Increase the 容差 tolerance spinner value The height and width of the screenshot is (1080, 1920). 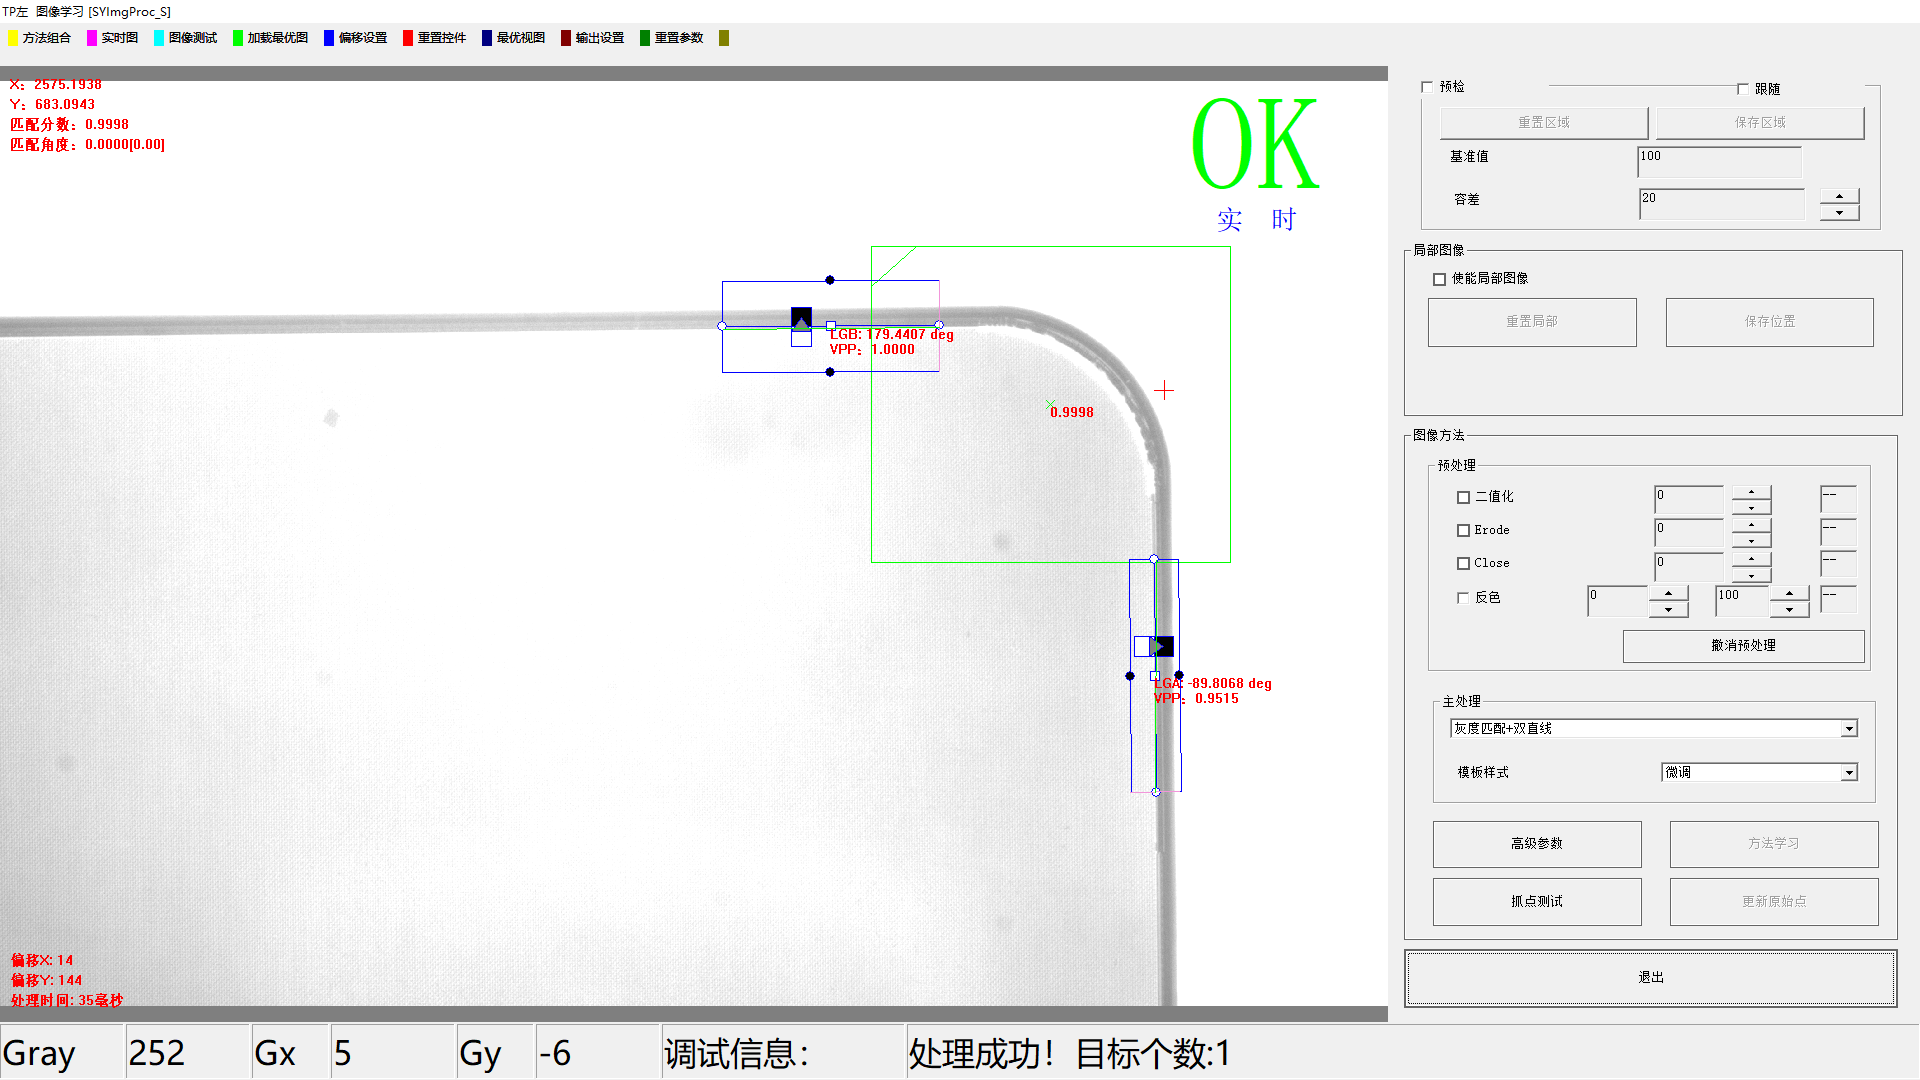click(1839, 196)
